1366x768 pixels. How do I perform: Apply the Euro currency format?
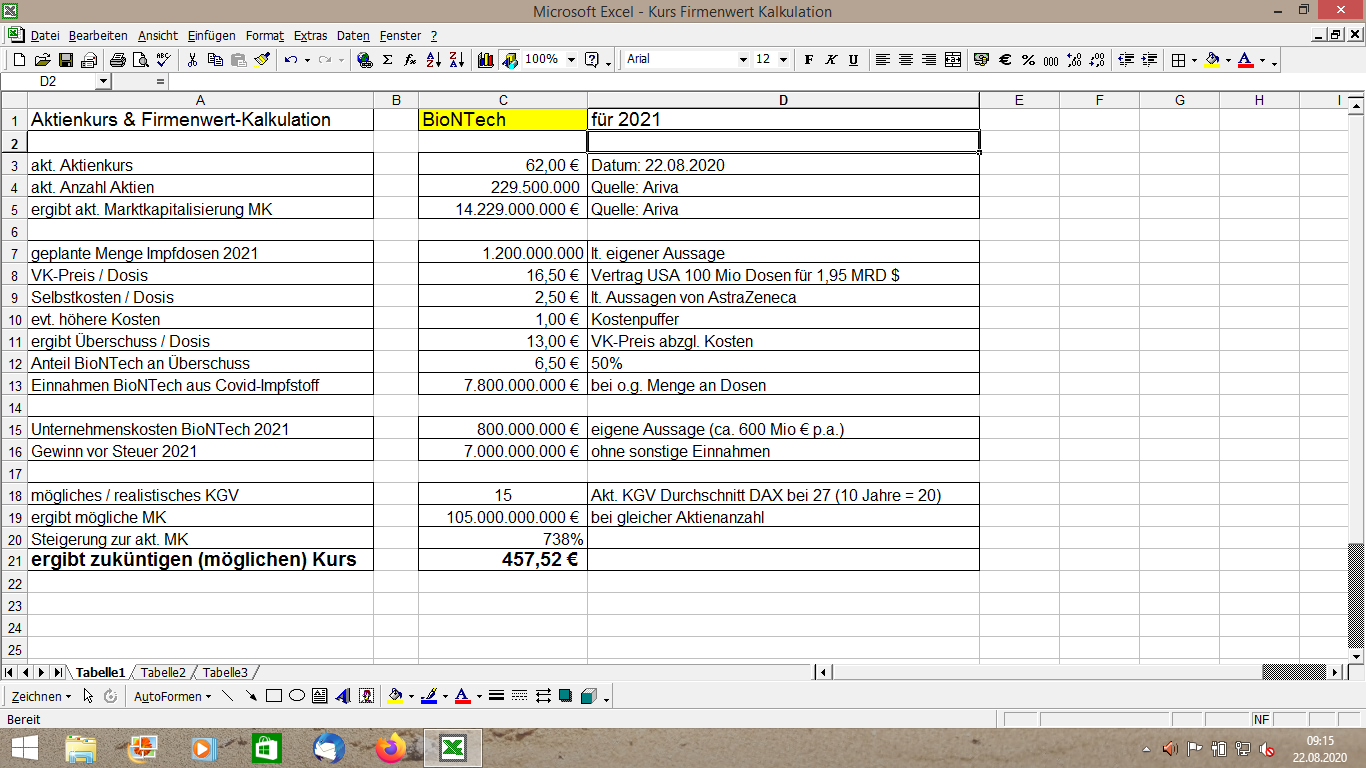coord(1005,60)
